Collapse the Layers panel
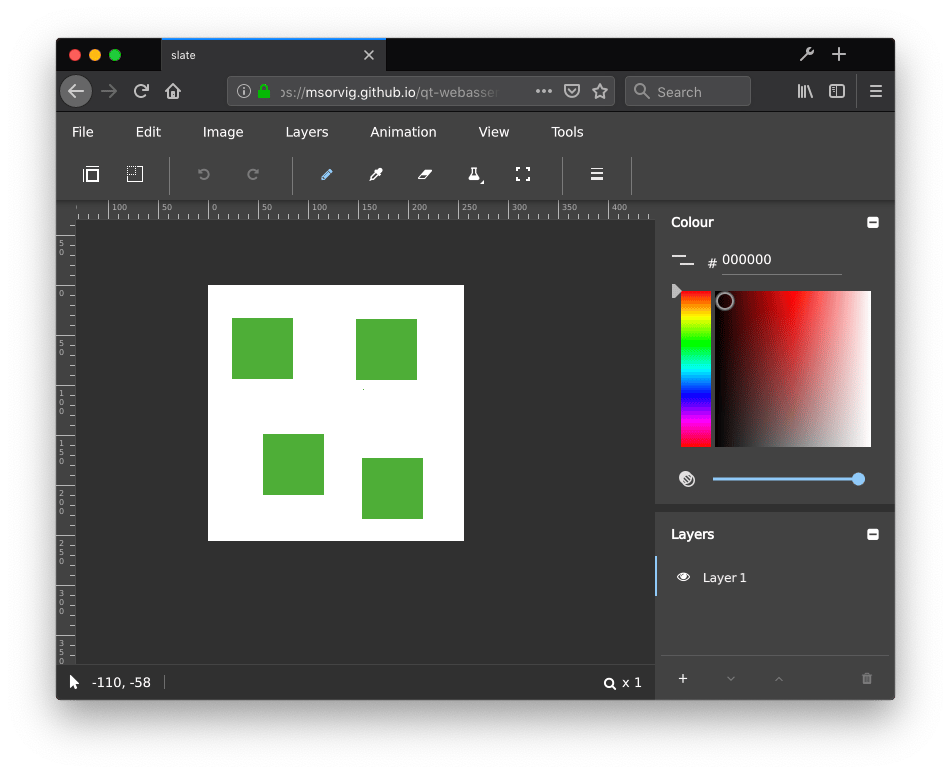The height and width of the screenshot is (774, 951). [873, 534]
